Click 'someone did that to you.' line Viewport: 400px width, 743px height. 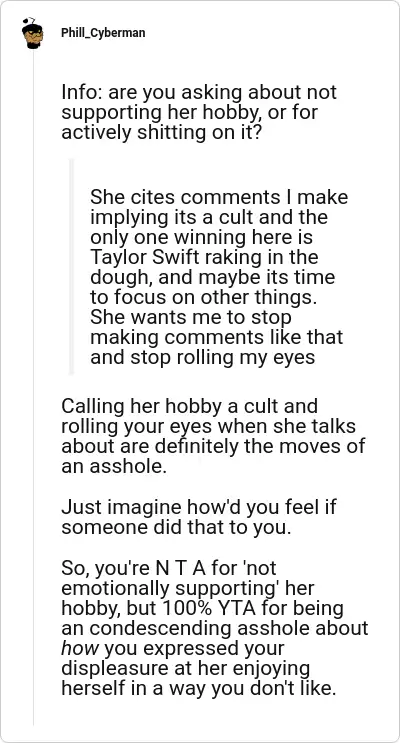tap(175, 527)
